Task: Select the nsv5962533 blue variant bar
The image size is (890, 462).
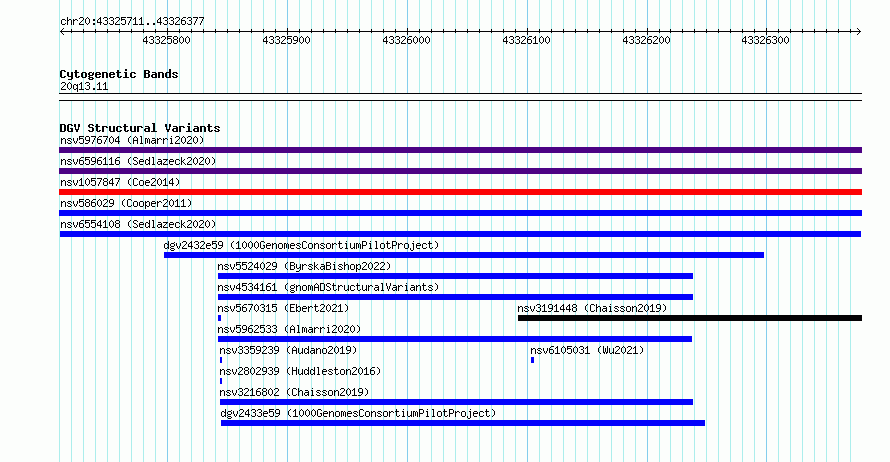Action: (x=455, y=339)
